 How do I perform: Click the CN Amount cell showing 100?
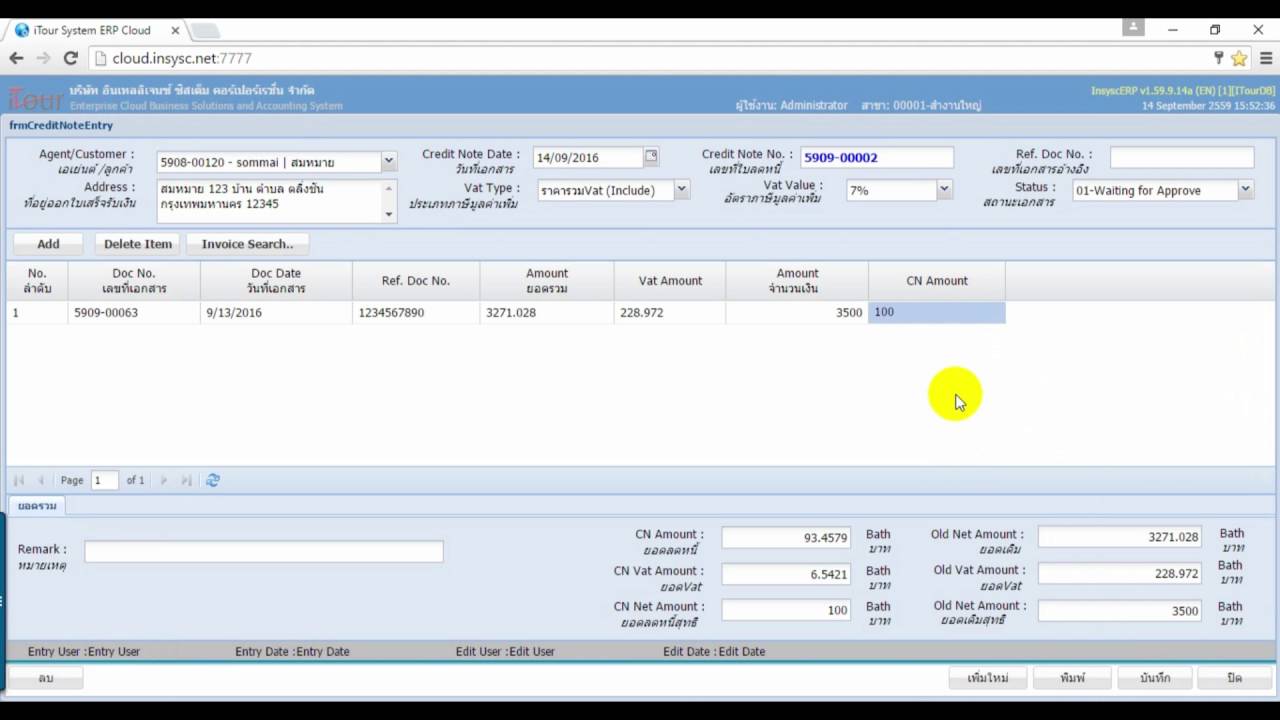[x=937, y=312]
